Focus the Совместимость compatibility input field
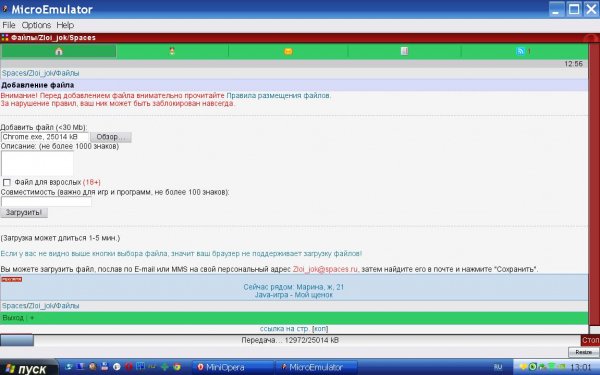Image resolution: width=600 pixels, height=375 pixels. click(x=46, y=202)
